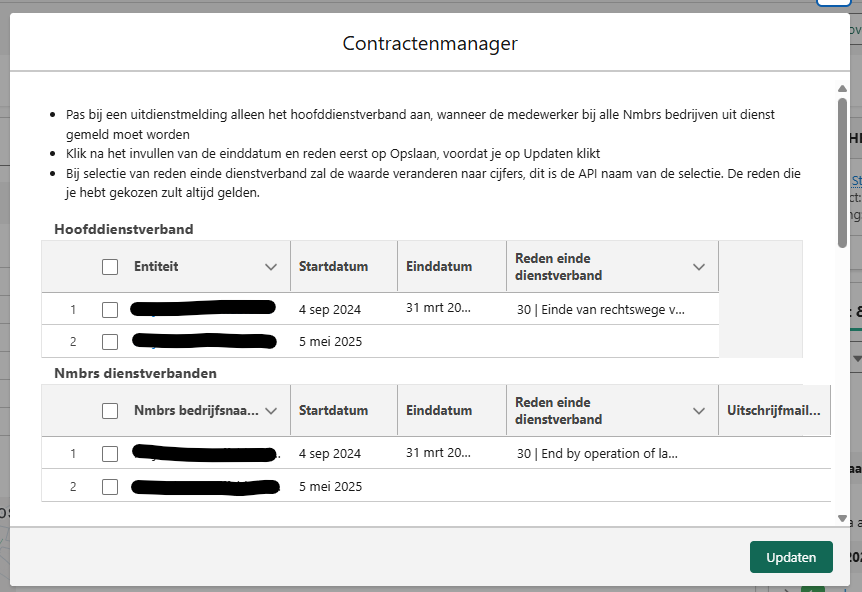862x592 pixels.
Task: Open the Nmbrs bedrijfsnaam column dropdown chevron
Action: 271,411
